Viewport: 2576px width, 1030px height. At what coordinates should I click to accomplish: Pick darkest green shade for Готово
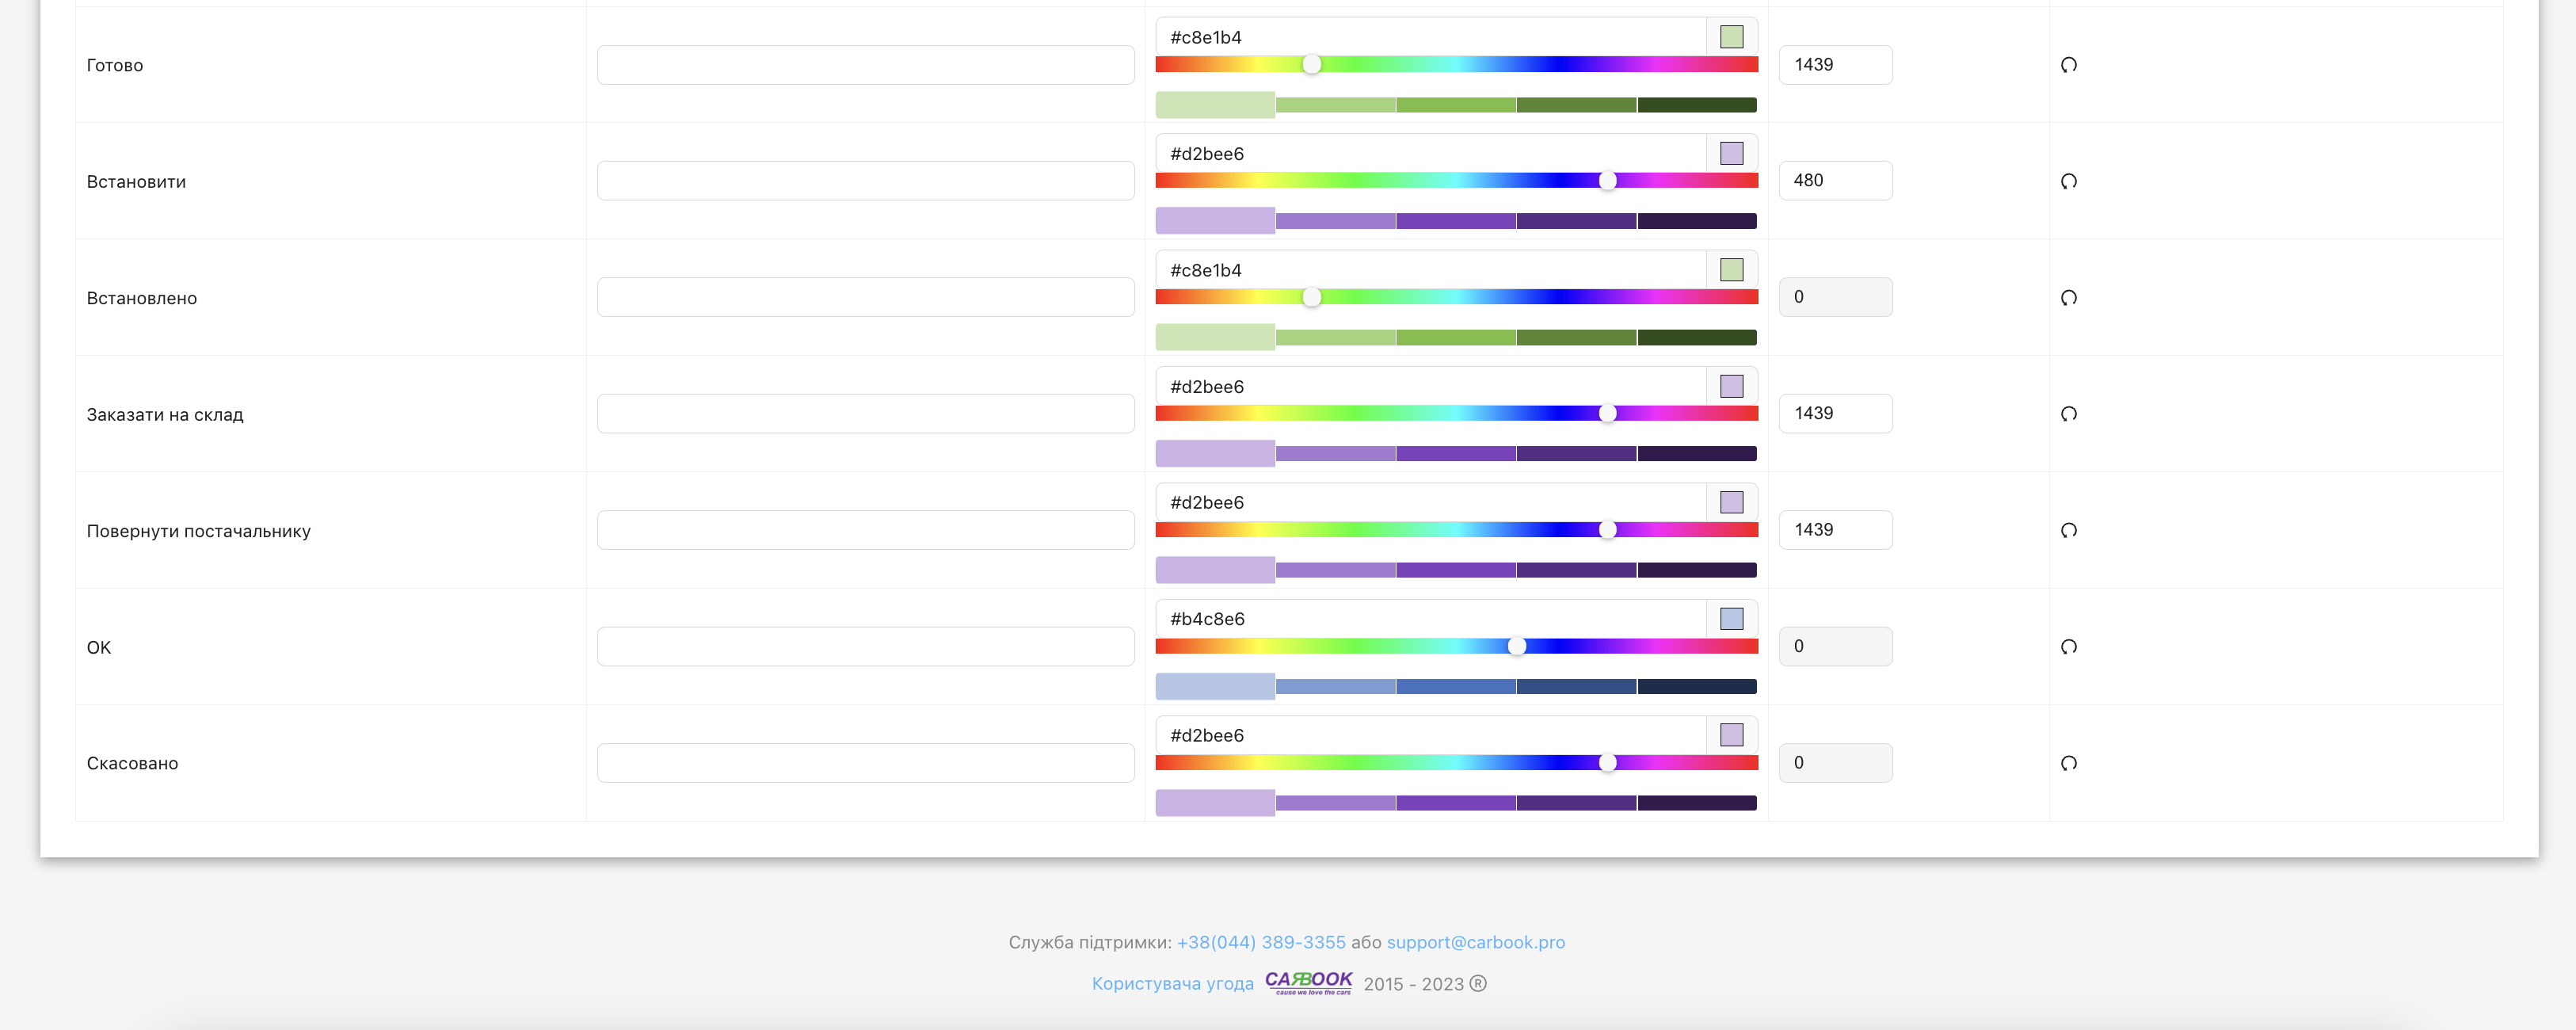point(1696,105)
